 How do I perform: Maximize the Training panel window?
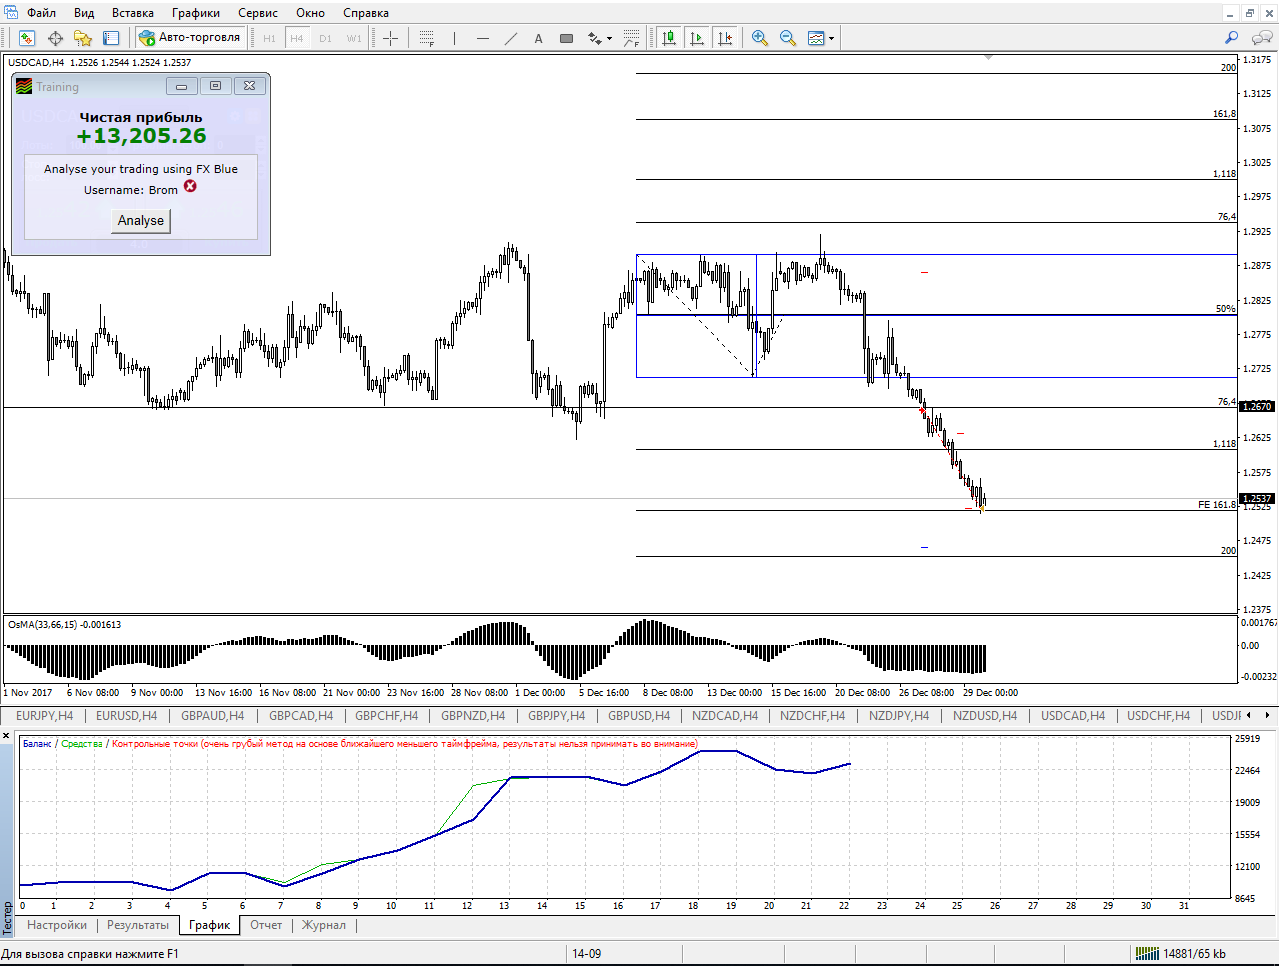pos(215,86)
